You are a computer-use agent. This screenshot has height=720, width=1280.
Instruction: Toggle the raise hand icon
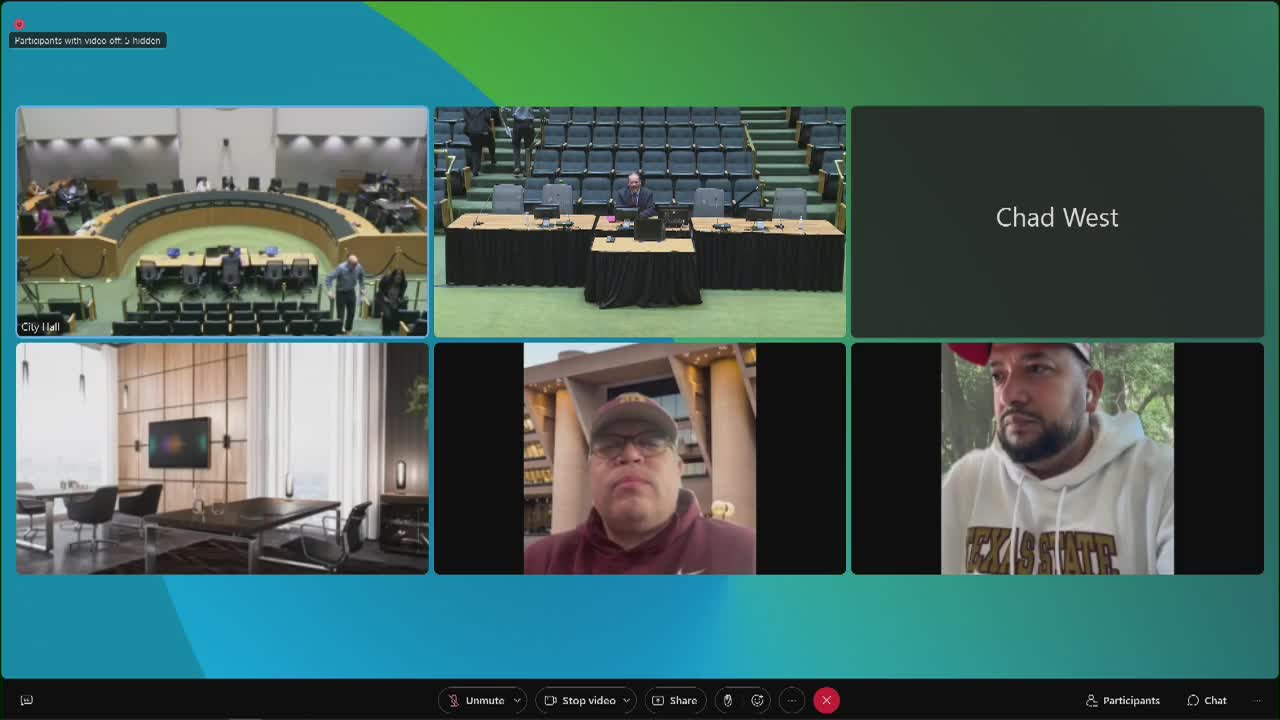728,700
